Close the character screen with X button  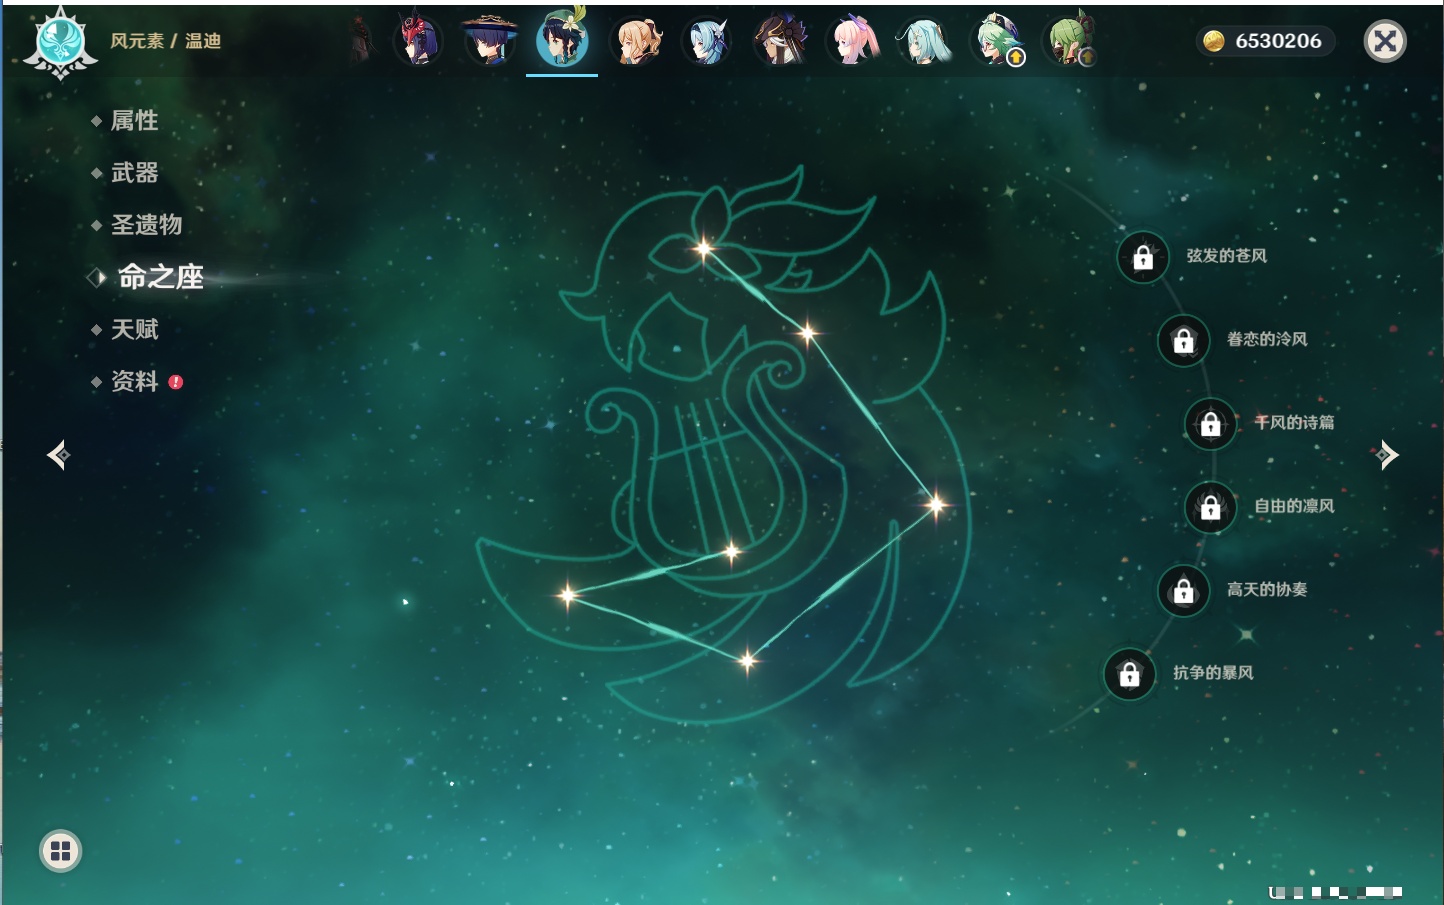tap(1385, 41)
